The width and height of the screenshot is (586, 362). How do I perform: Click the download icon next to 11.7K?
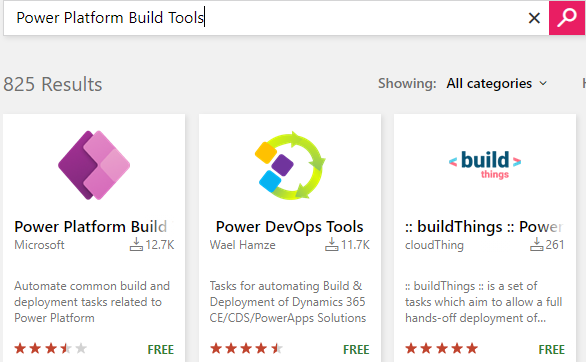tap(331, 244)
